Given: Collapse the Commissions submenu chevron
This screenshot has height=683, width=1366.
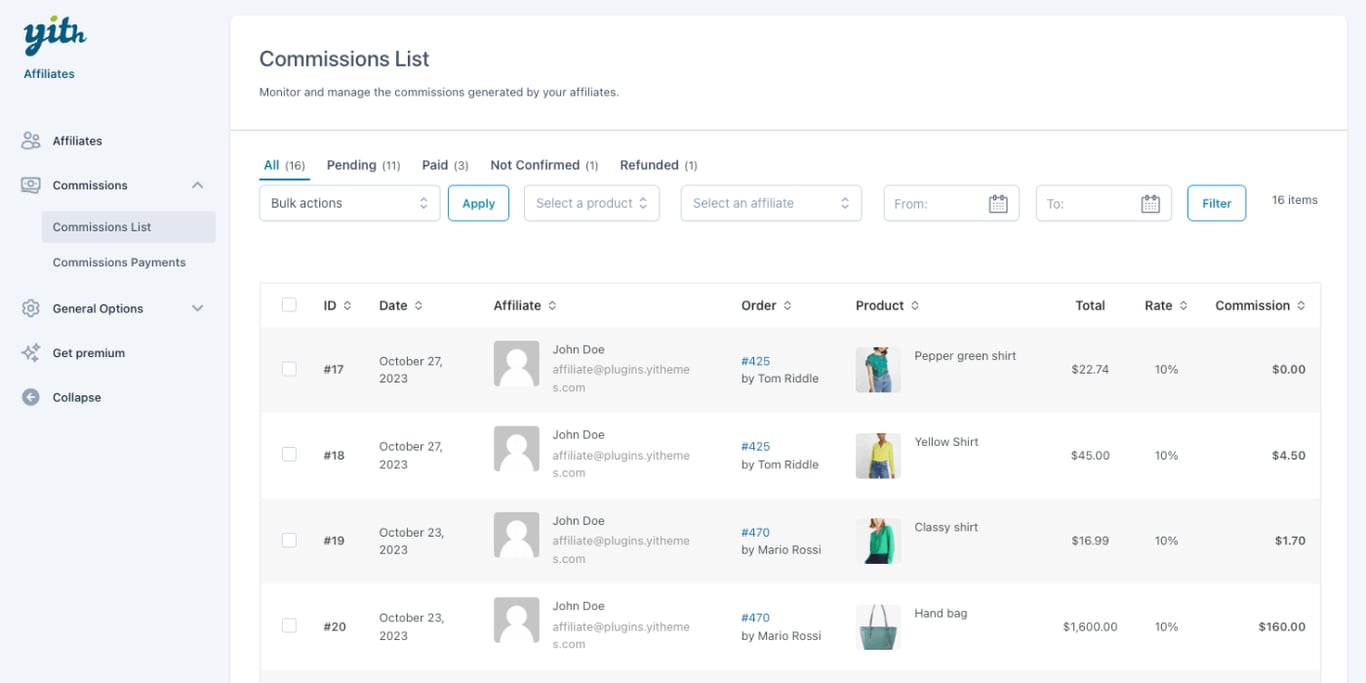Looking at the screenshot, I should click(x=197, y=185).
